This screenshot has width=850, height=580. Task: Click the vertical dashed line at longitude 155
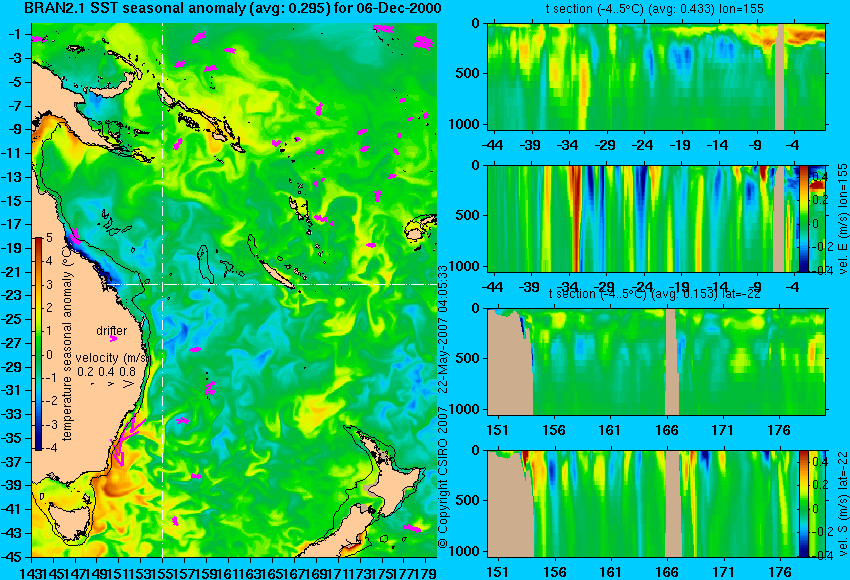(162, 290)
